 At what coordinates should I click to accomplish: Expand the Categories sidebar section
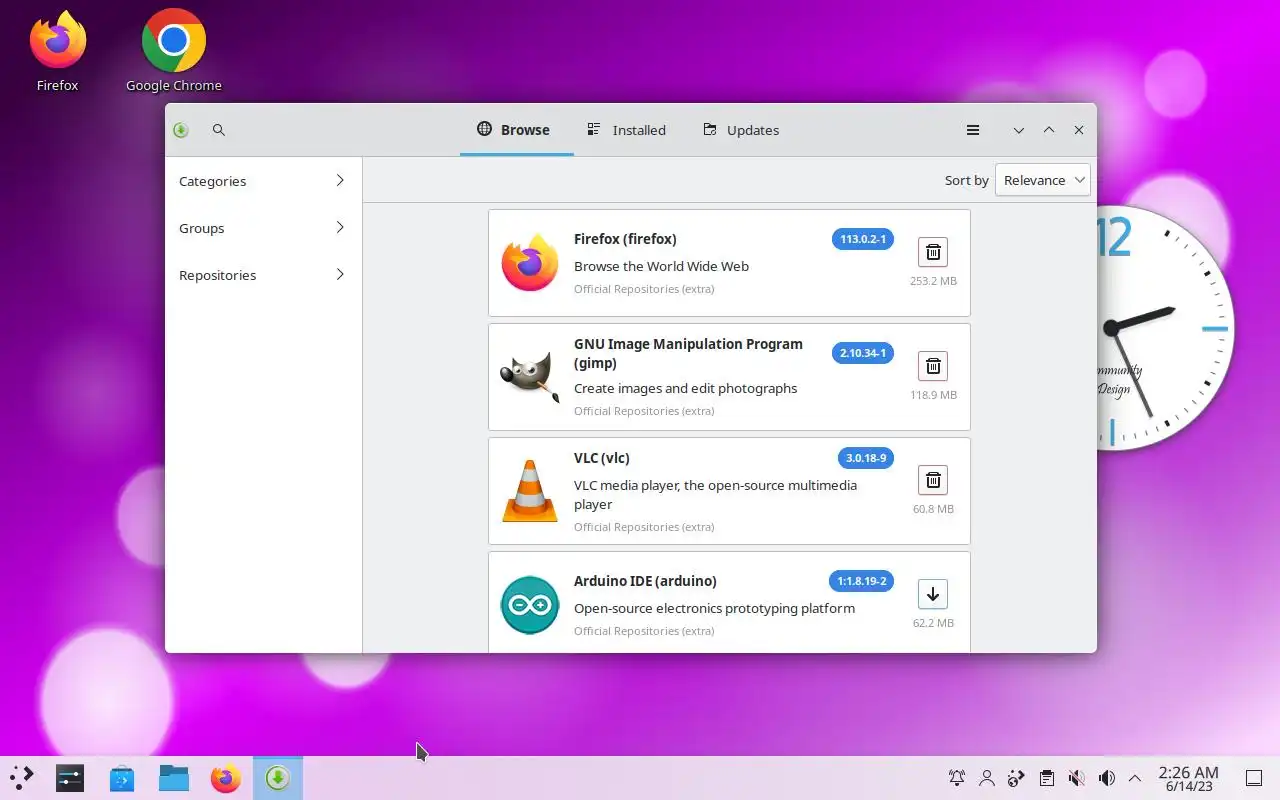(263, 181)
